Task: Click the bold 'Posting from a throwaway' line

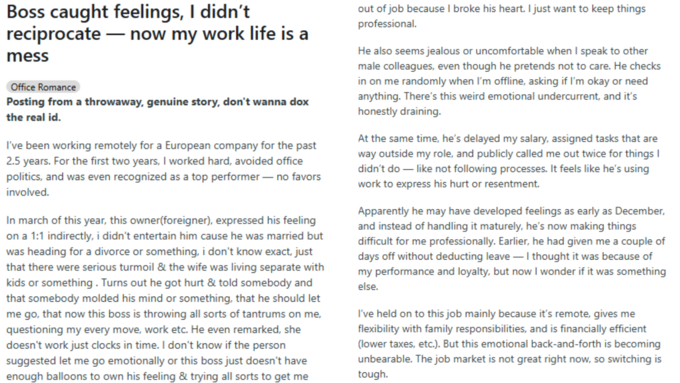Action: (x=157, y=109)
